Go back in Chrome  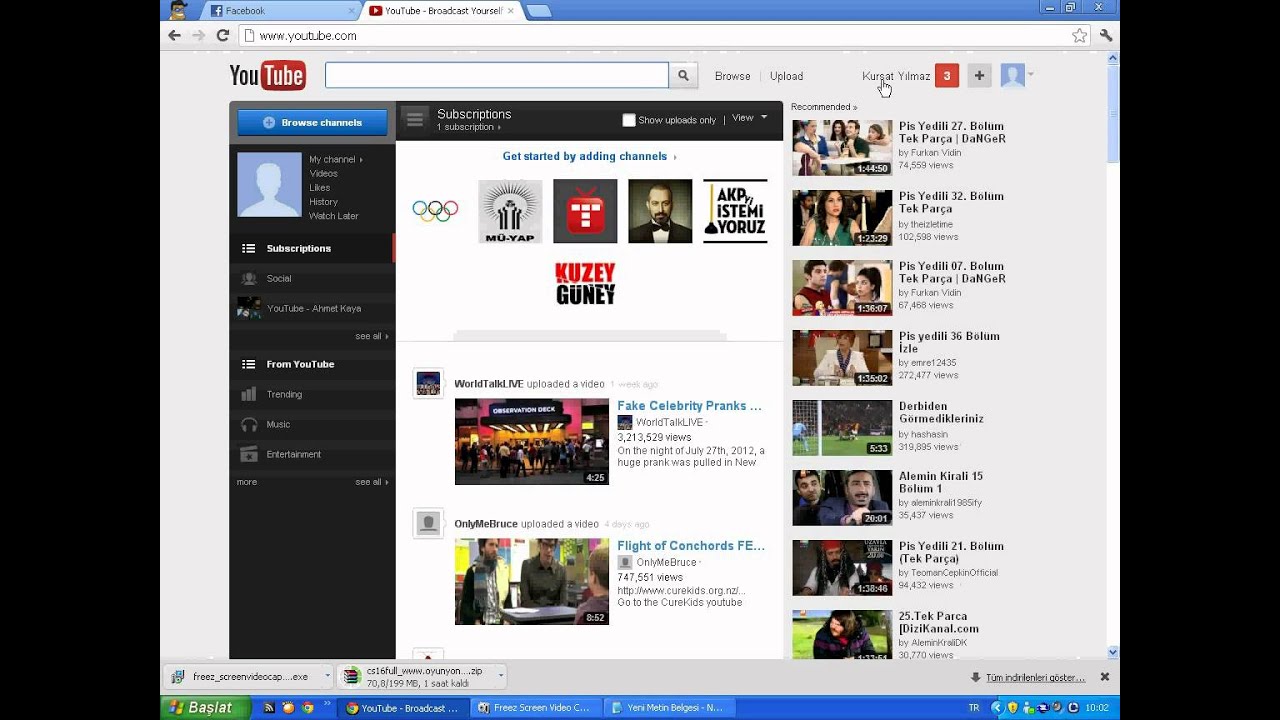[174, 35]
